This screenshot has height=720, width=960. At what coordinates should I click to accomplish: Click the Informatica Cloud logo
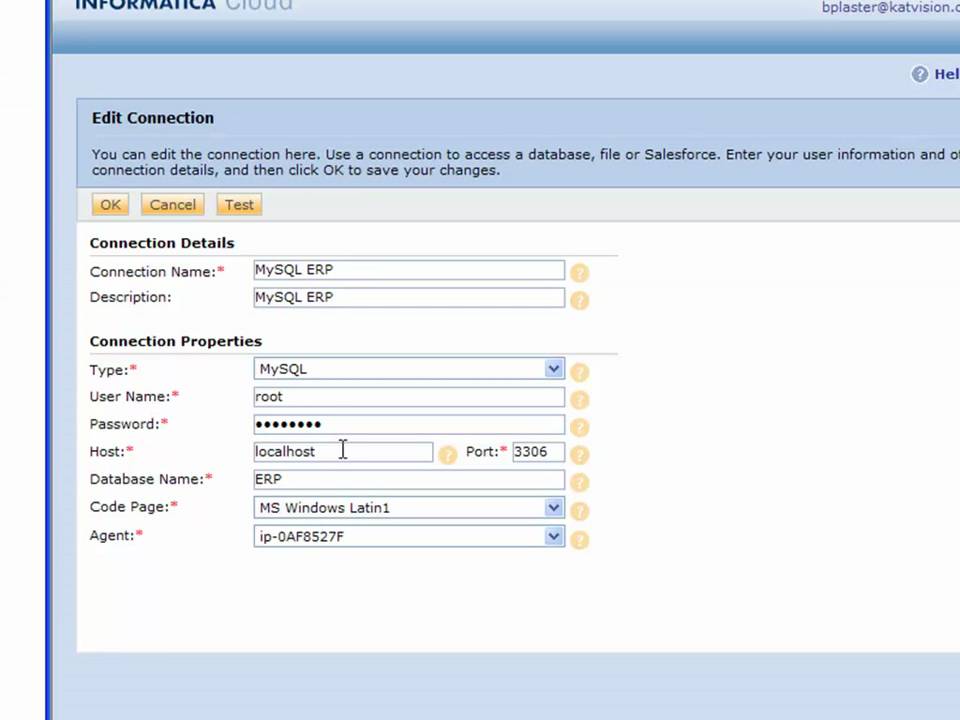184,5
